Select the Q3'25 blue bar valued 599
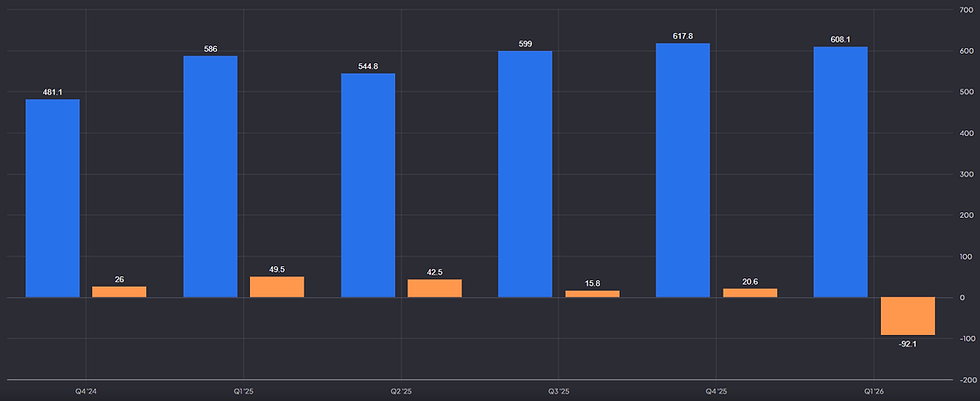 525,174
